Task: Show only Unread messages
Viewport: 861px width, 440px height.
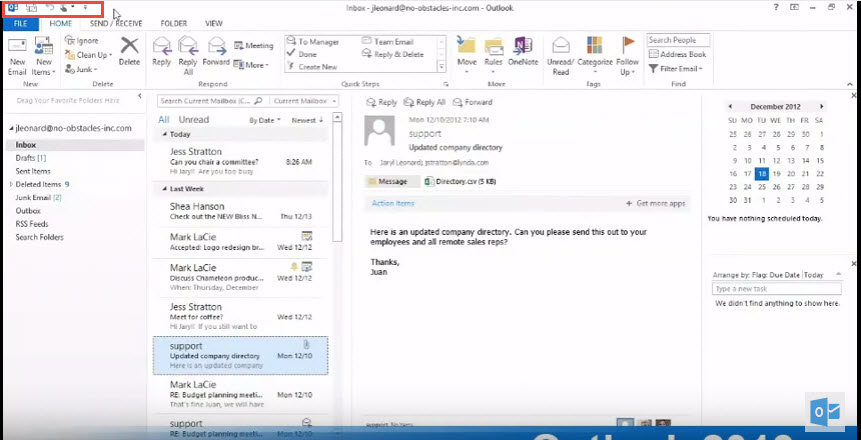Action: point(194,120)
